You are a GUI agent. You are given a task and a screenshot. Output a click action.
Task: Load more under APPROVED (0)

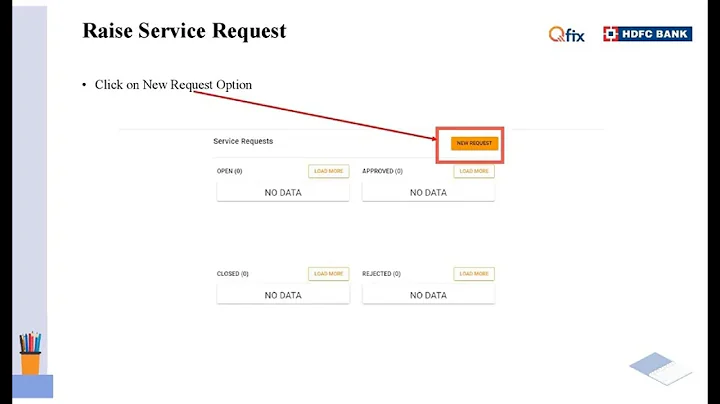pos(474,171)
